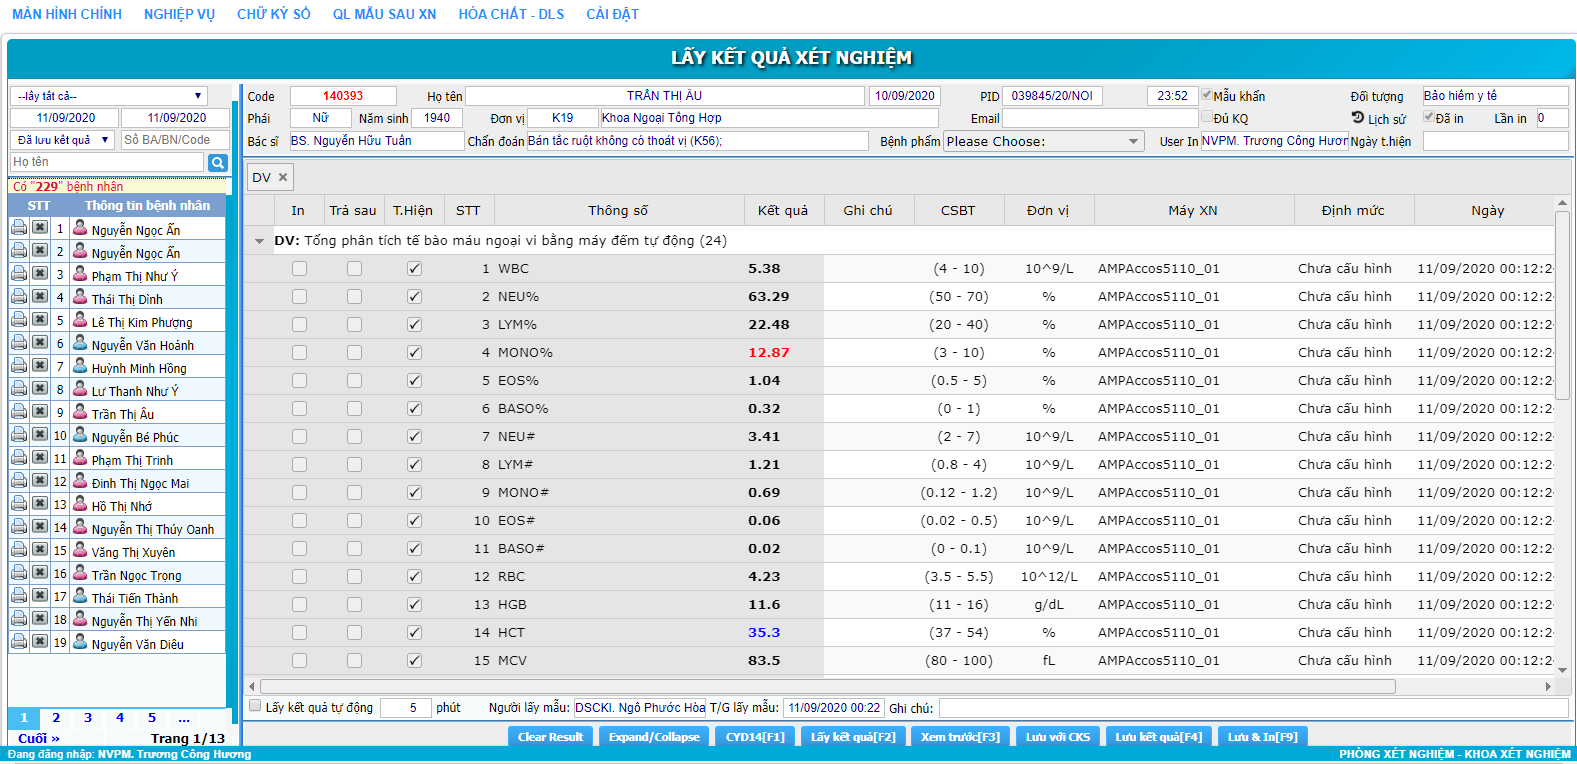This screenshot has width=1577, height=764.
Task: Open the HÓA CHẤT - DLS menu
Action: coord(511,14)
